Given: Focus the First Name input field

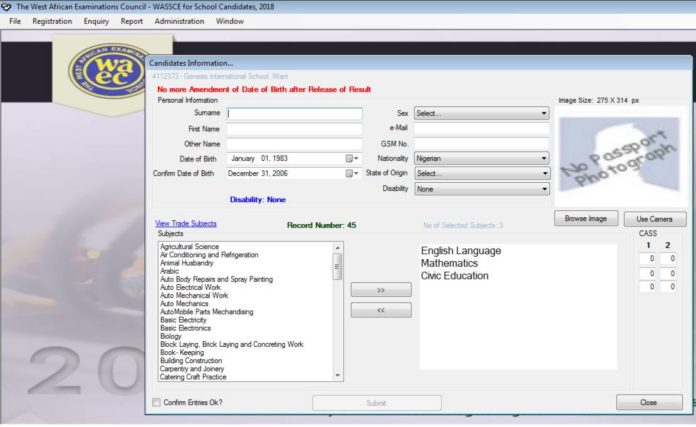Looking at the screenshot, I should [294, 129].
